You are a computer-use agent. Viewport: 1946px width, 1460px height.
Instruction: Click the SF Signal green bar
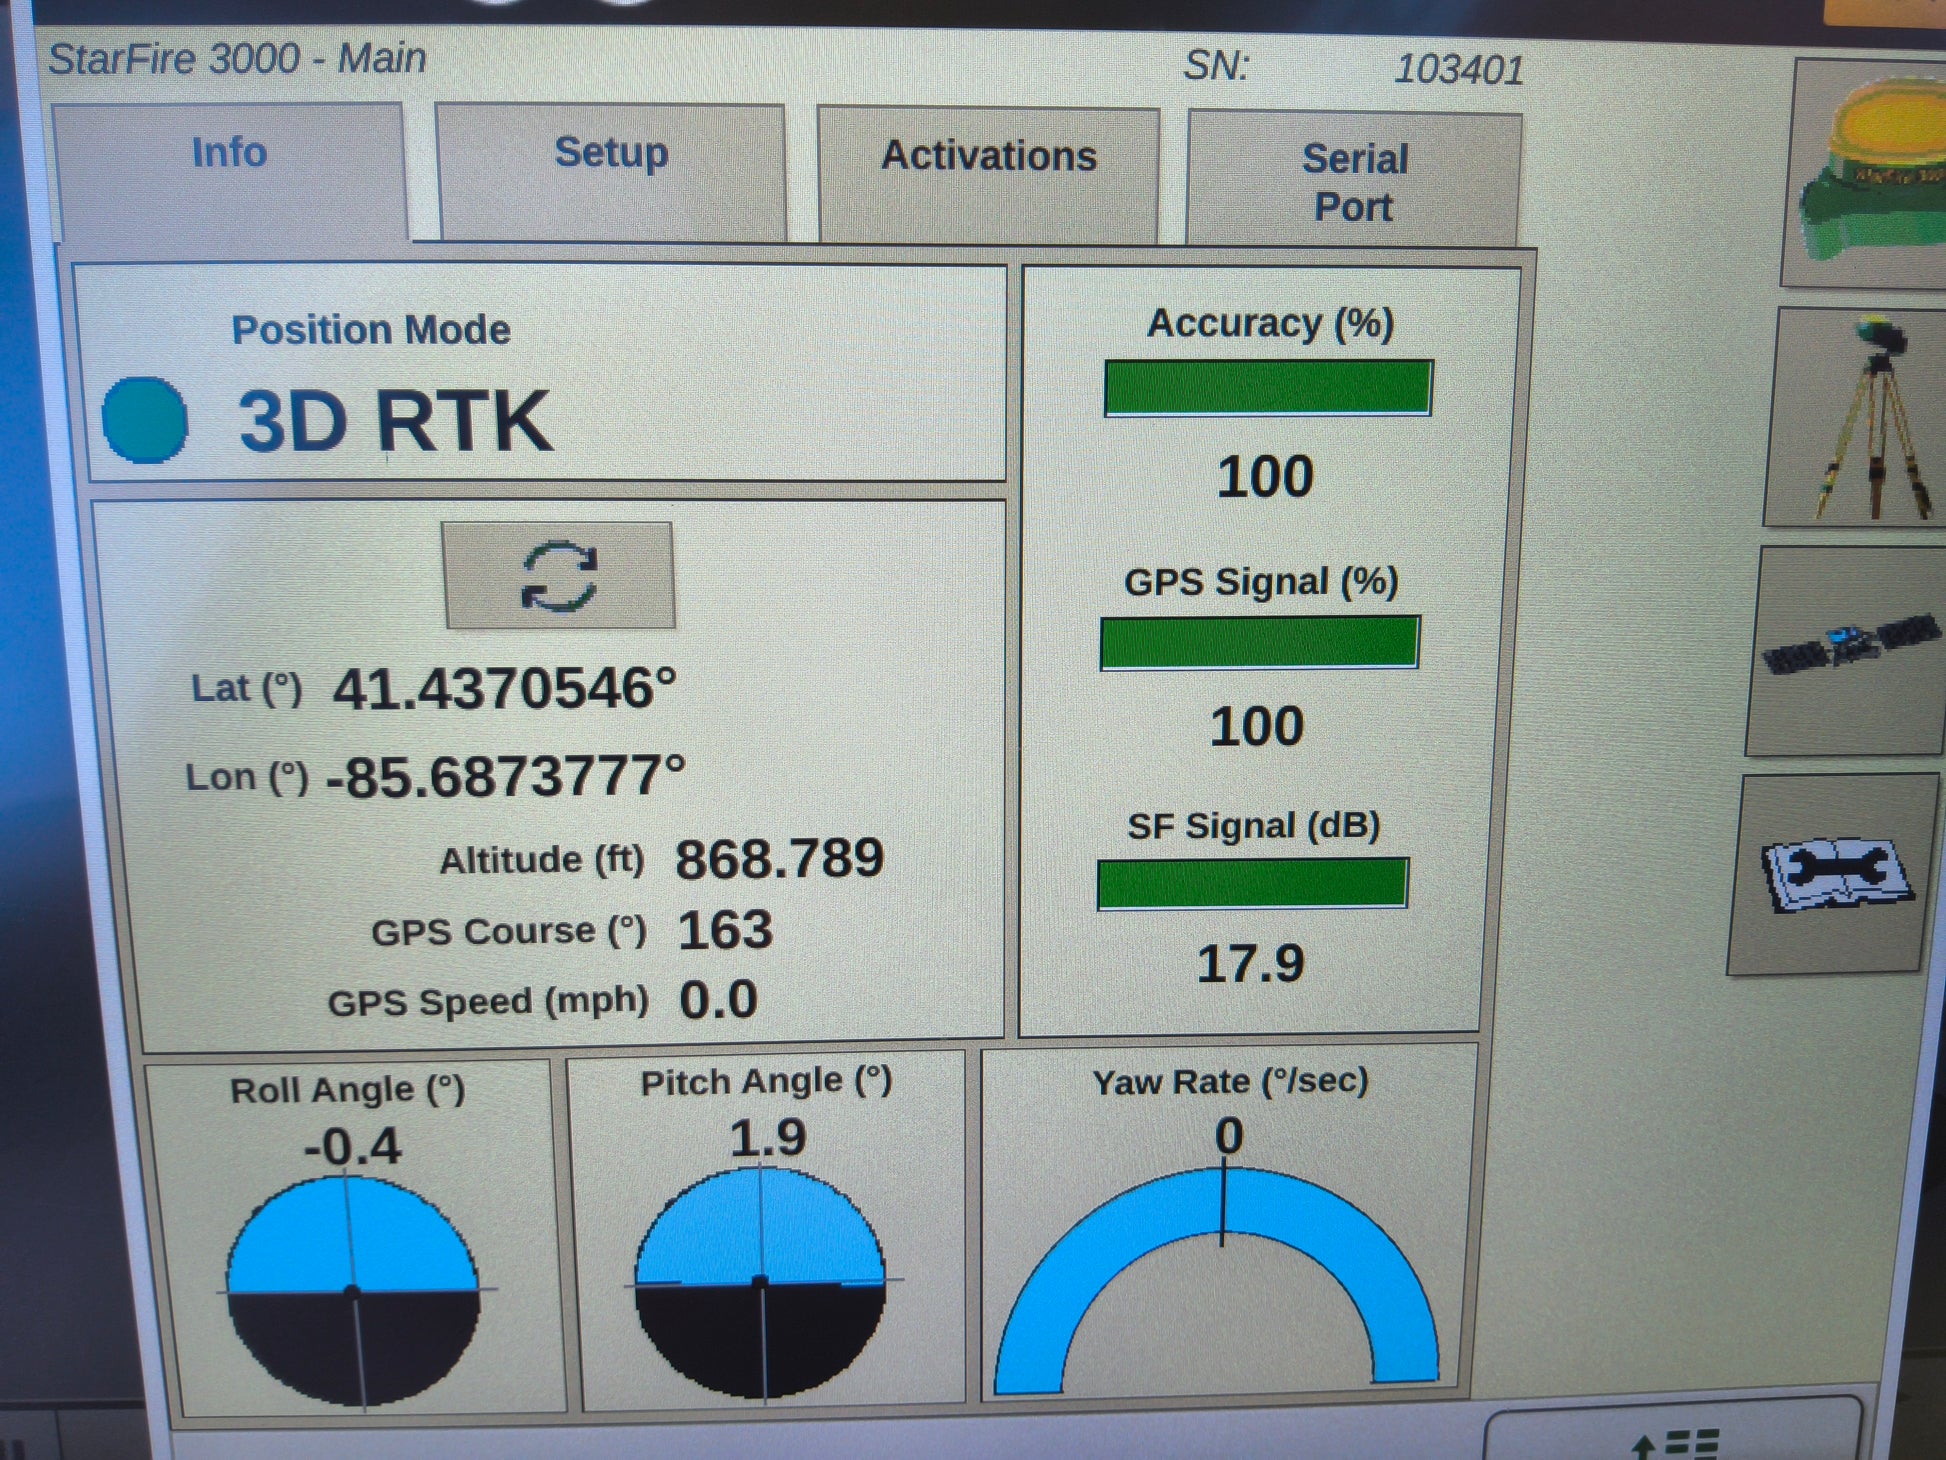point(1252,884)
